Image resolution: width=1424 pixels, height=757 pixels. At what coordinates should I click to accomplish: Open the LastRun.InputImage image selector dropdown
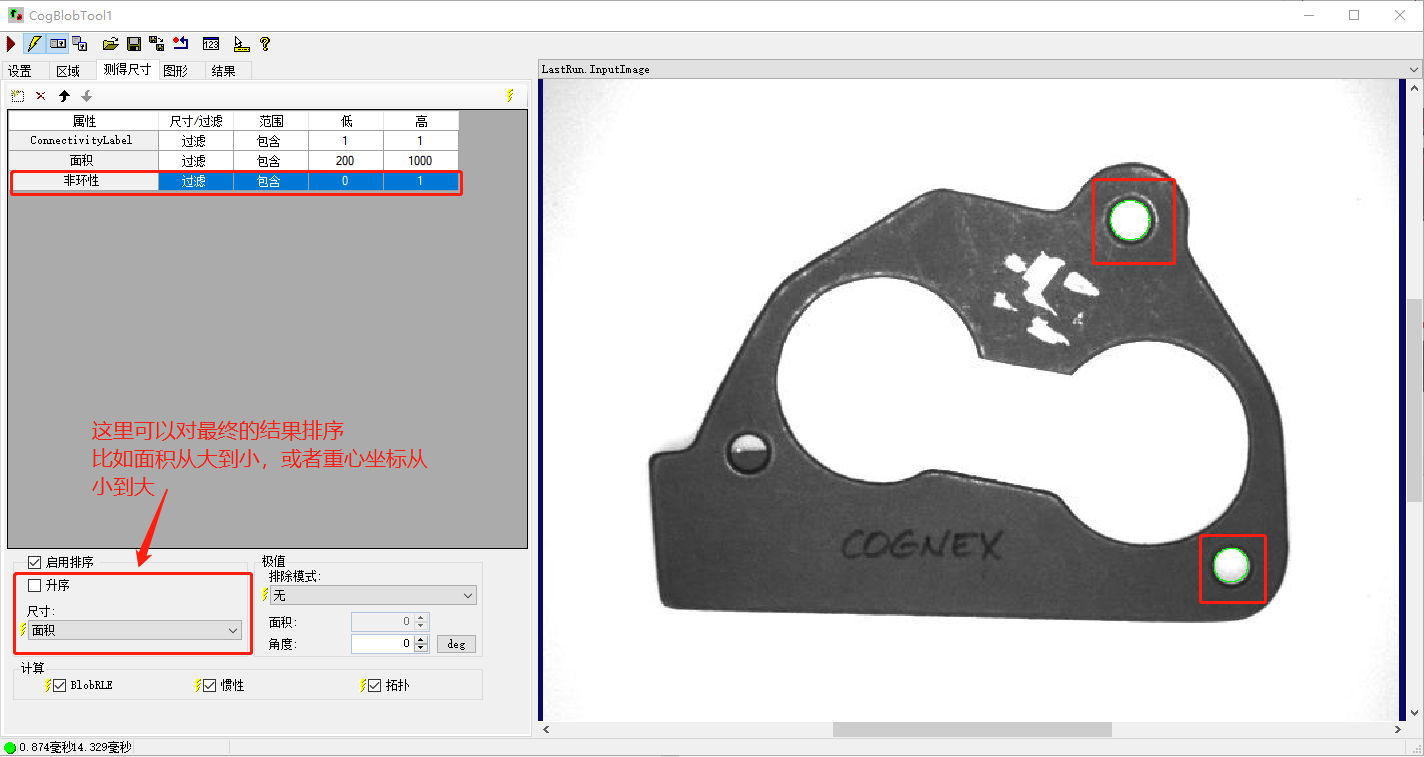(1416, 69)
